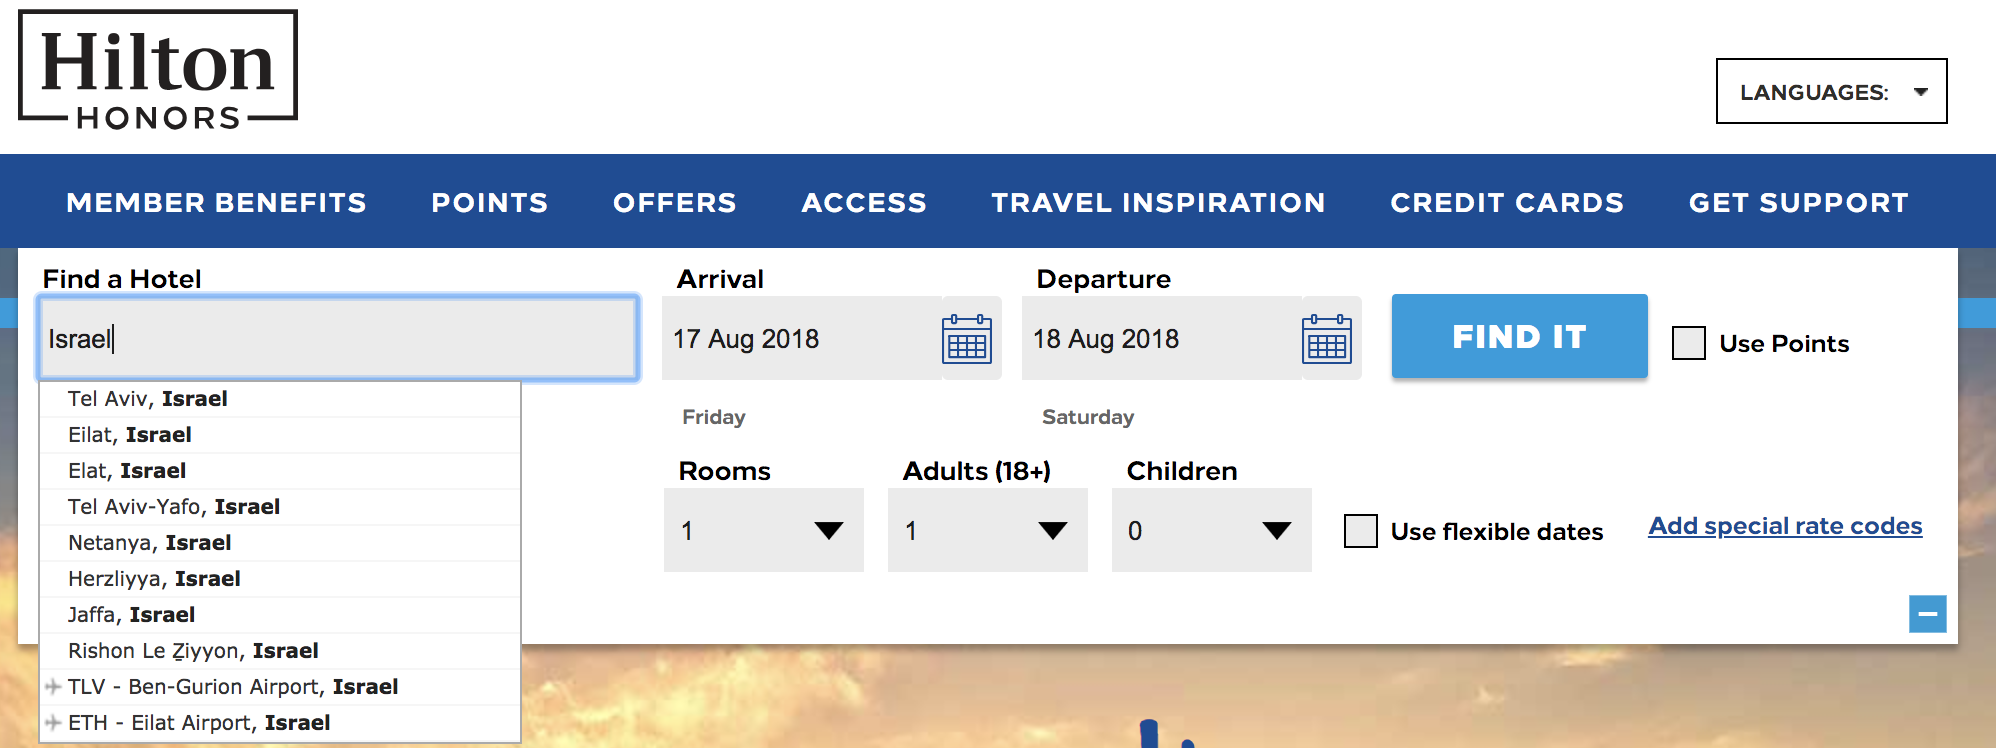Focus the Find a Hotel search field
The height and width of the screenshot is (748, 1996).
coord(338,338)
